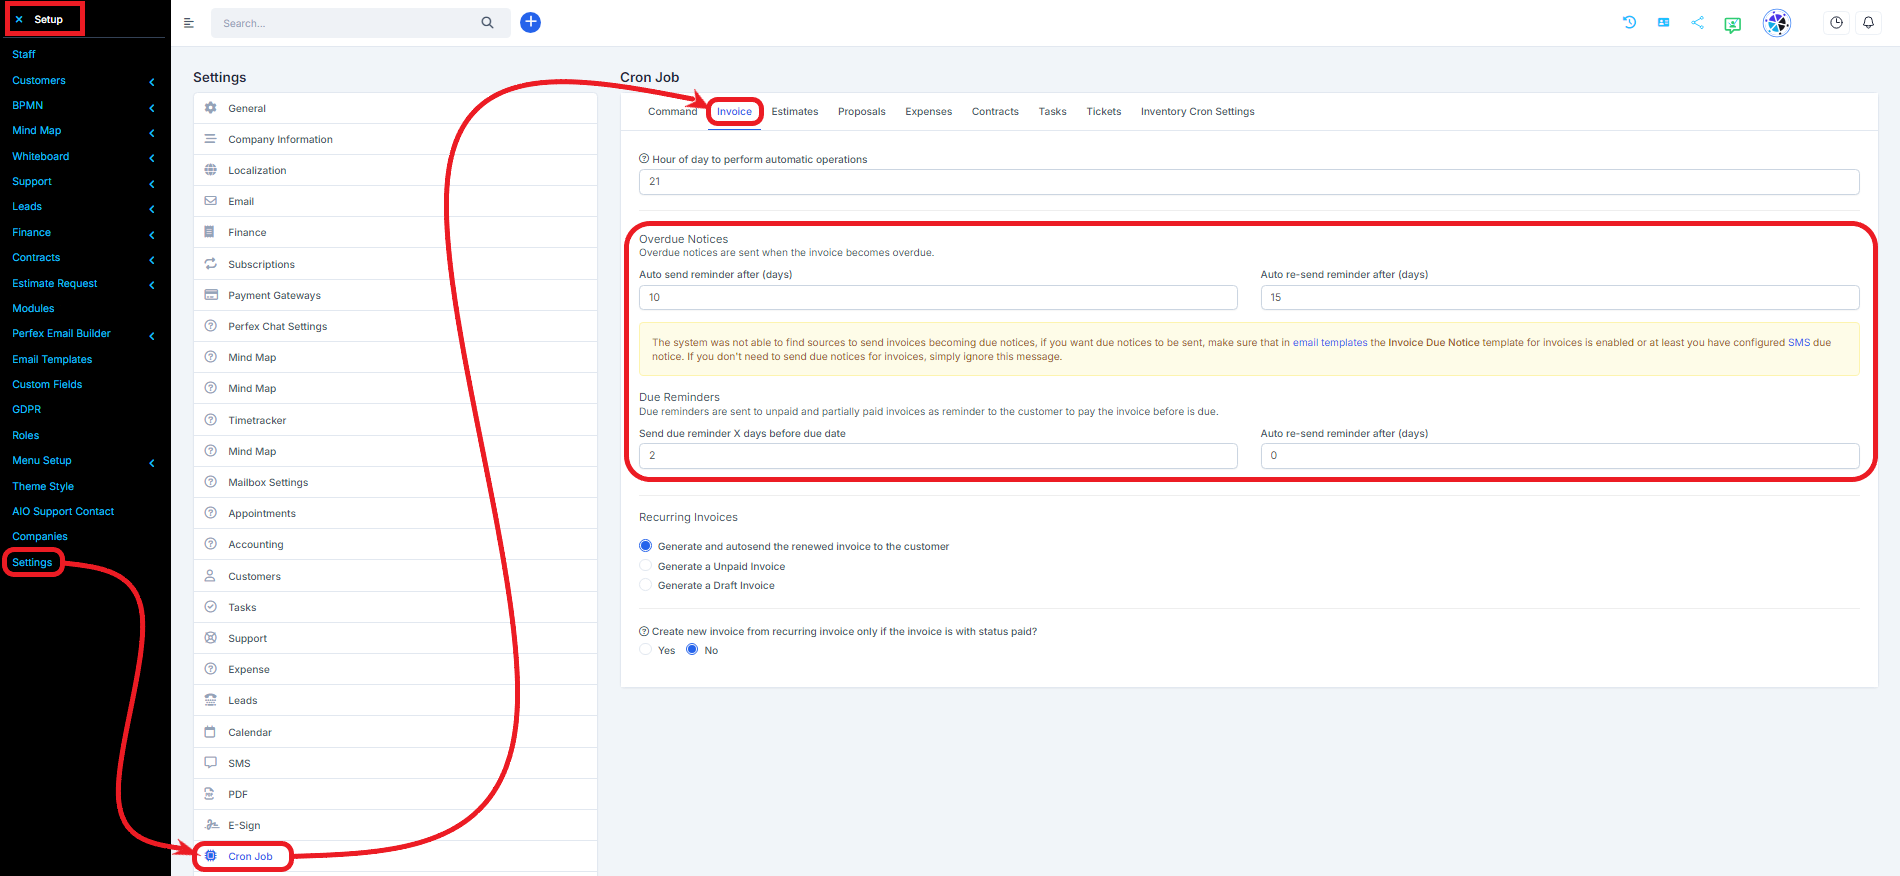This screenshot has width=1900, height=876.
Task: Open Company Information settings
Action: pyautogui.click(x=395, y=139)
